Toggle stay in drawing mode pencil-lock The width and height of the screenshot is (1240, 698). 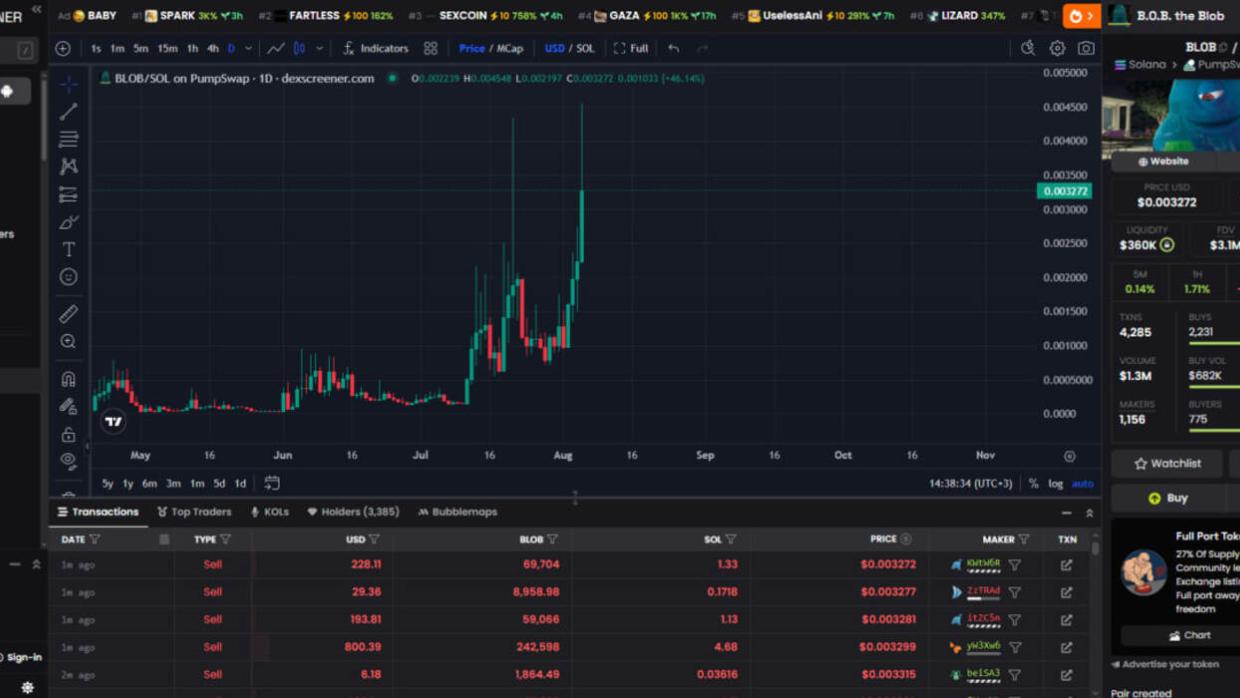(x=68, y=406)
